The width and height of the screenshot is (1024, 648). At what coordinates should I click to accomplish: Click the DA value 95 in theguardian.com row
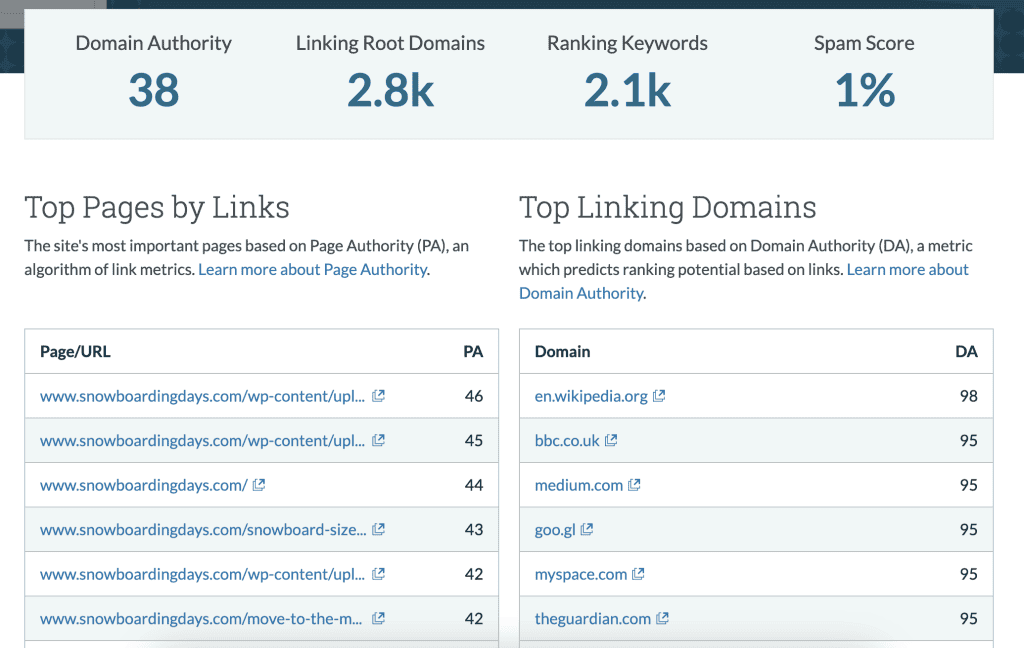(968, 618)
